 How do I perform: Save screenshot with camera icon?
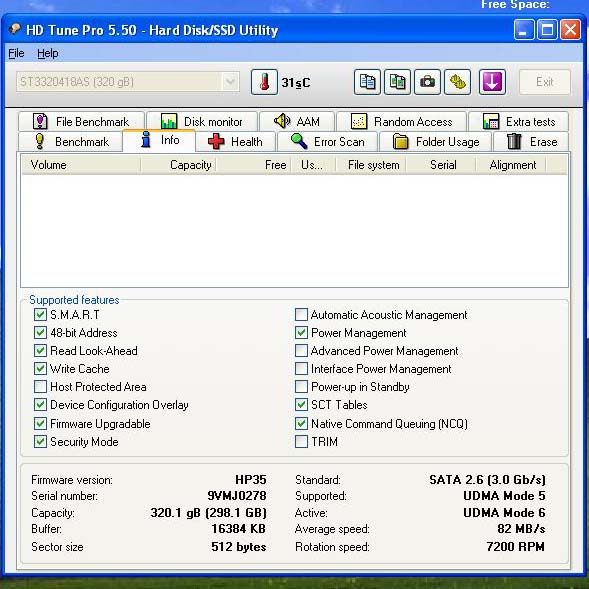427,82
